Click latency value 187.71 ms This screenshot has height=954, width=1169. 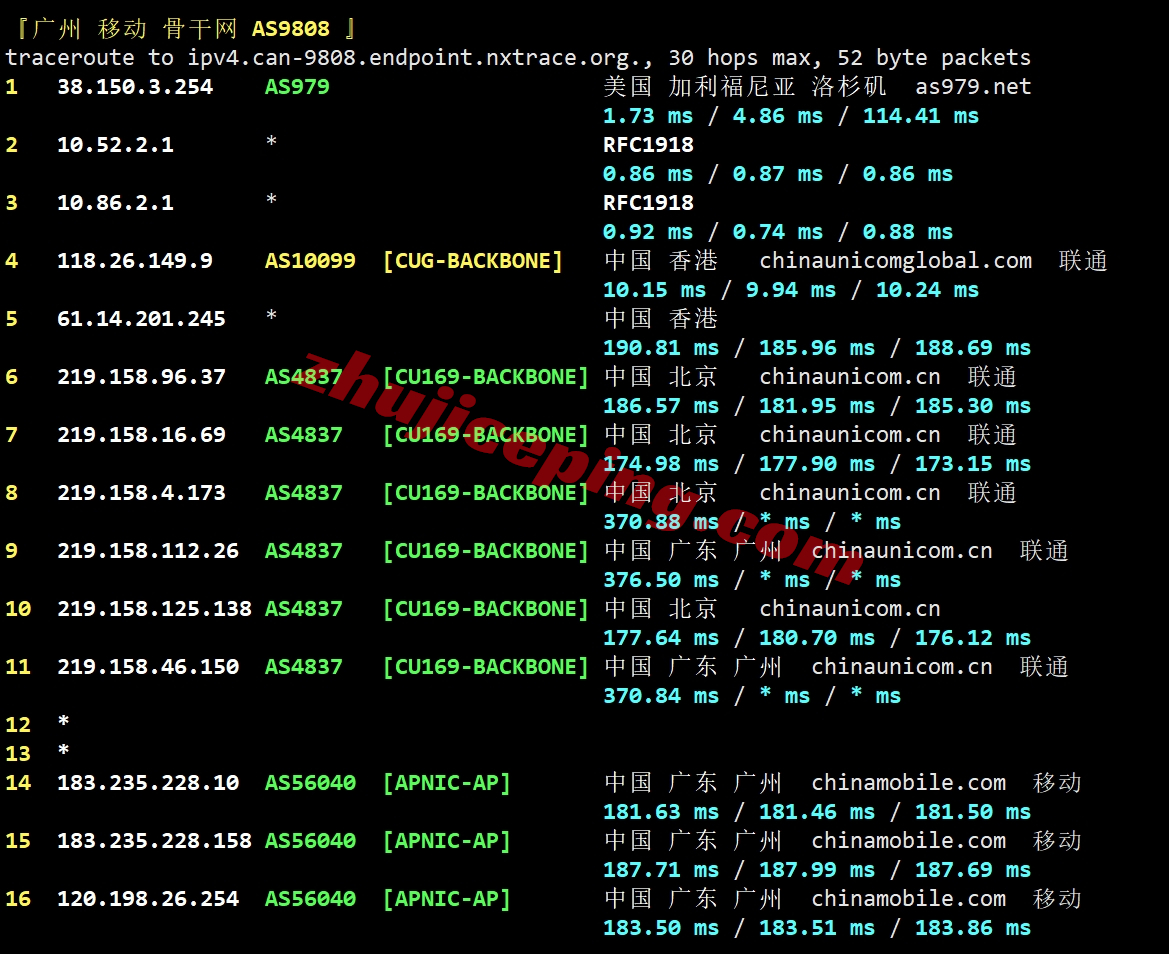click(x=661, y=872)
